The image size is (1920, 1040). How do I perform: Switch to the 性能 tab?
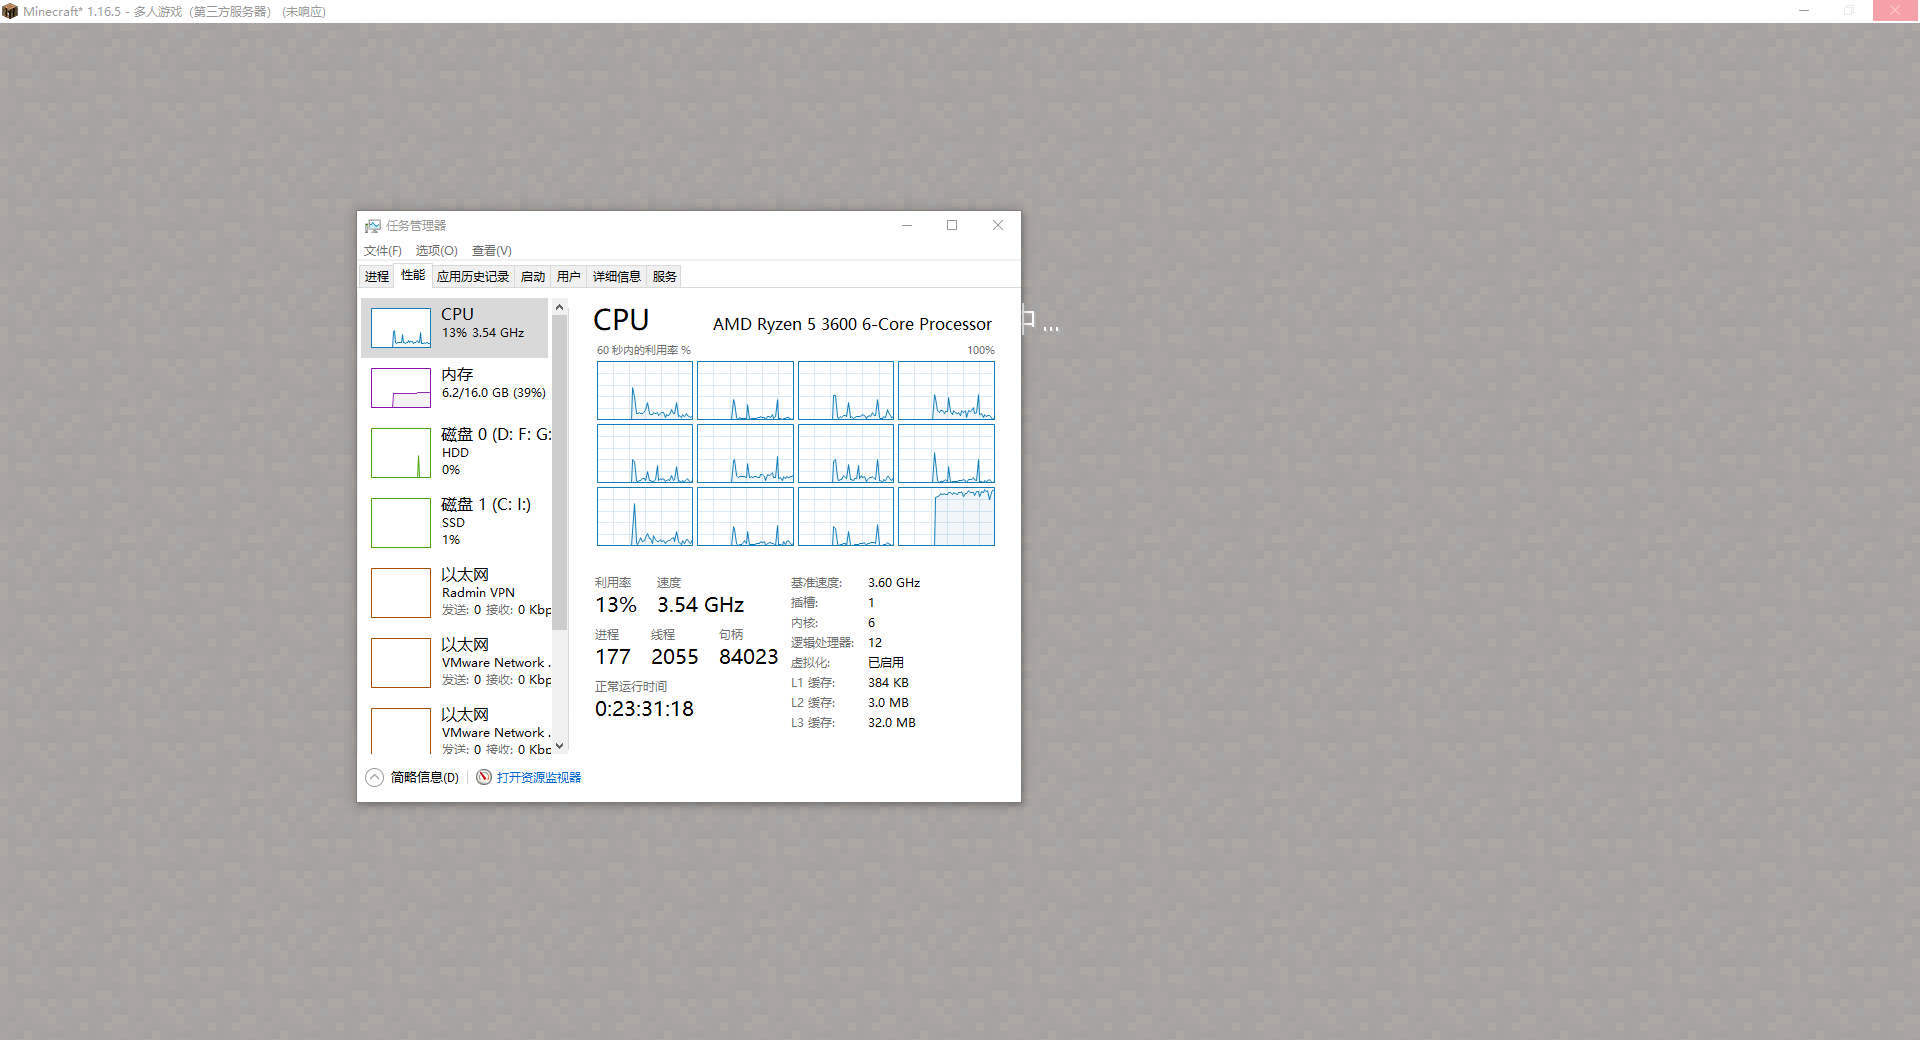[413, 275]
